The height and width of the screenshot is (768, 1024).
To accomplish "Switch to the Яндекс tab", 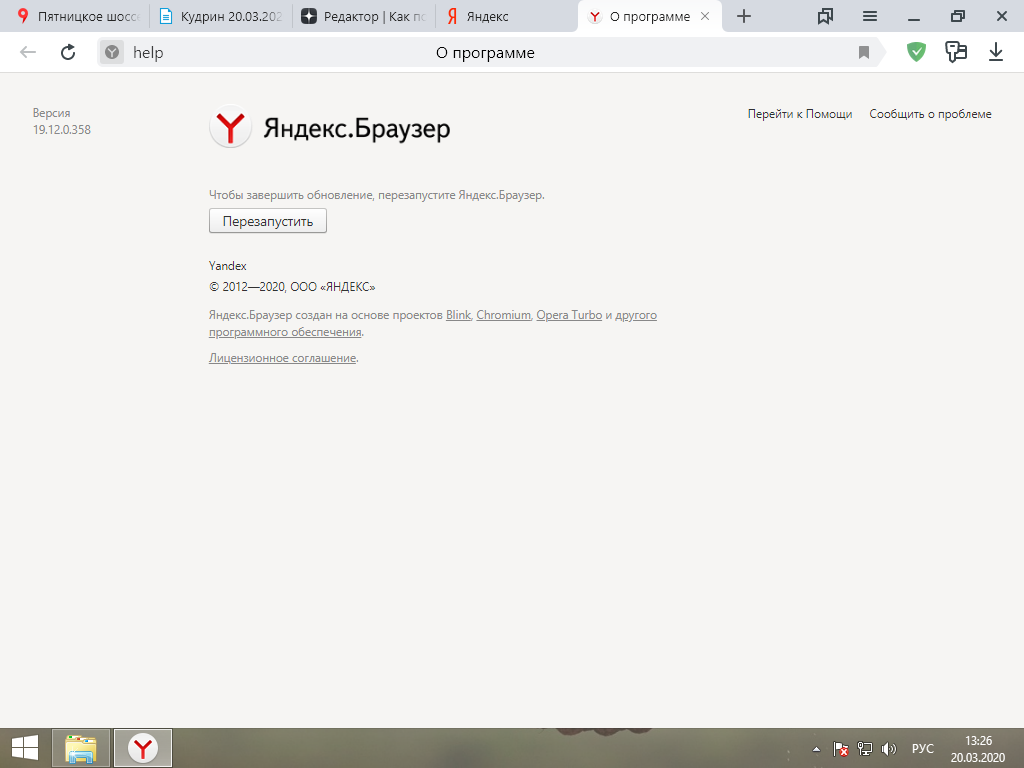I will pyautogui.click(x=505, y=16).
